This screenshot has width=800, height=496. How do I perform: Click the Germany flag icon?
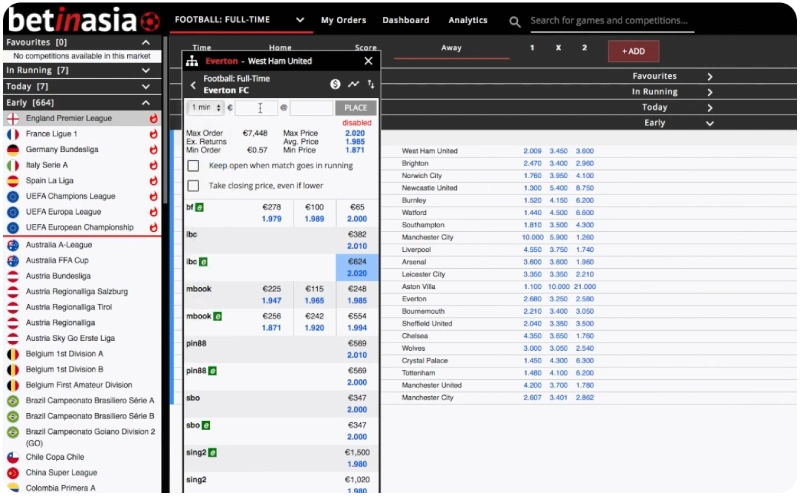click(x=13, y=150)
